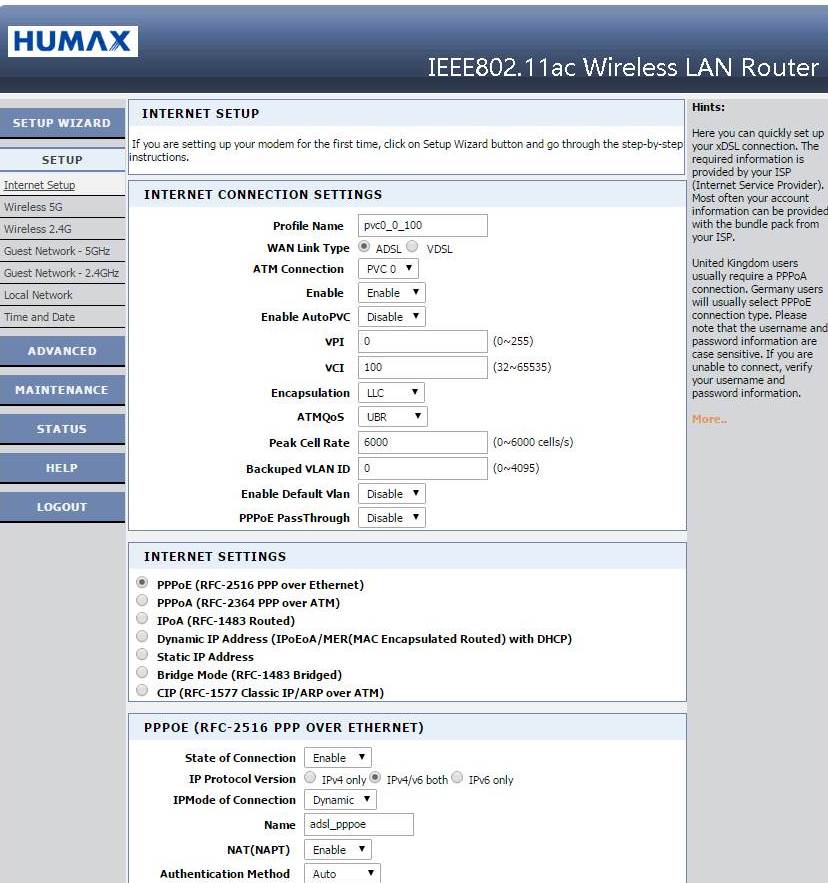The height and width of the screenshot is (883, 828).
Task: Open the Maintenance menu
Action: pos(62,390)
